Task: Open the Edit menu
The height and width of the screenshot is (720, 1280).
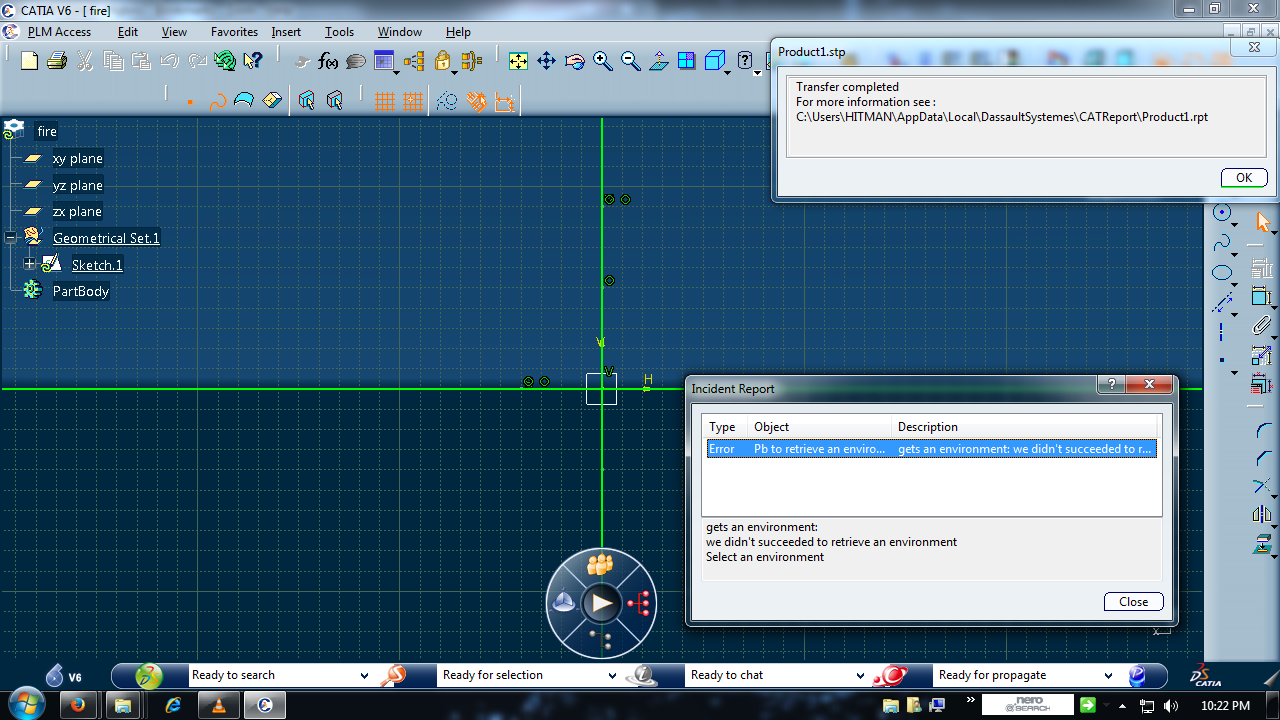Action: [x=128, y=32]
